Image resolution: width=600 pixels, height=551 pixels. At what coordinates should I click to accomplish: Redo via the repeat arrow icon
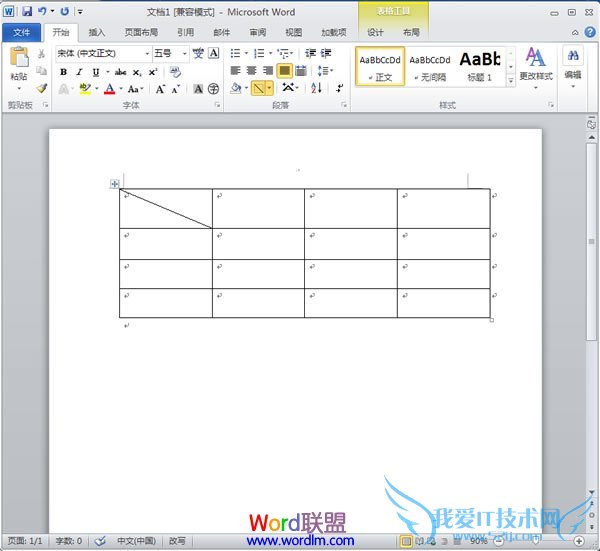point(65,11)
